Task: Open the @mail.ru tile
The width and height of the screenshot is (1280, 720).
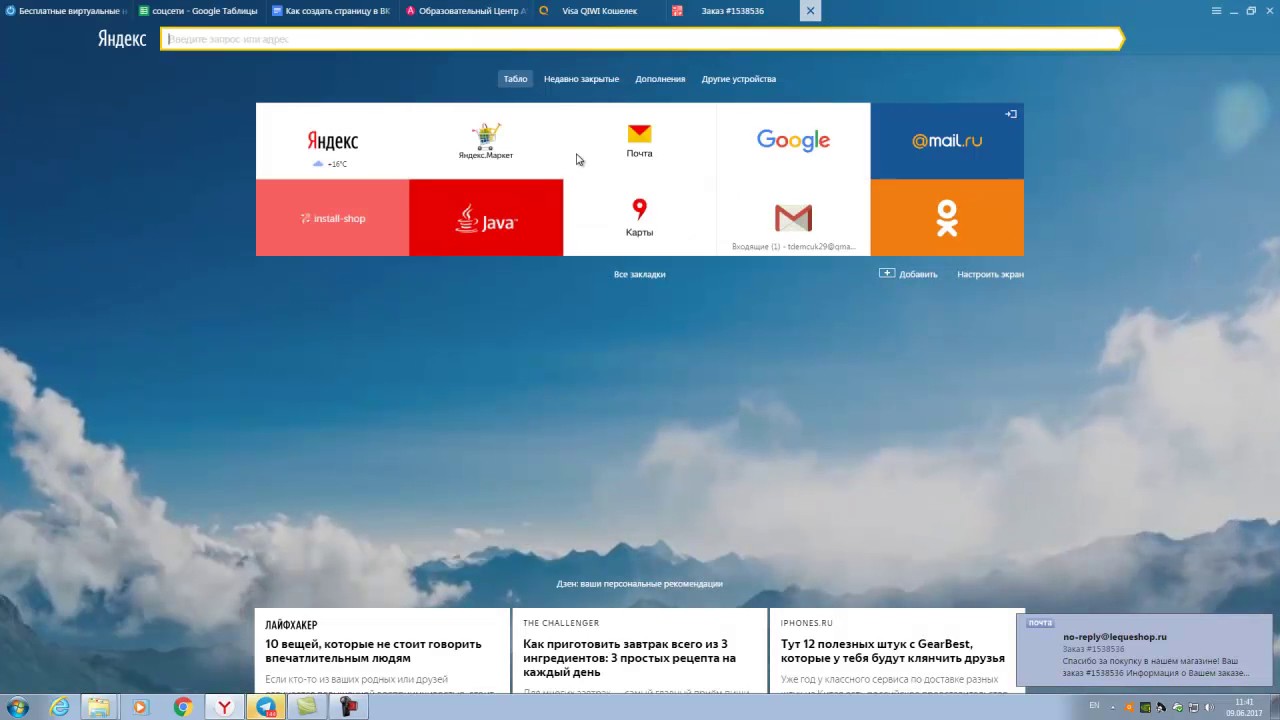Action: (x=947, y=141)
